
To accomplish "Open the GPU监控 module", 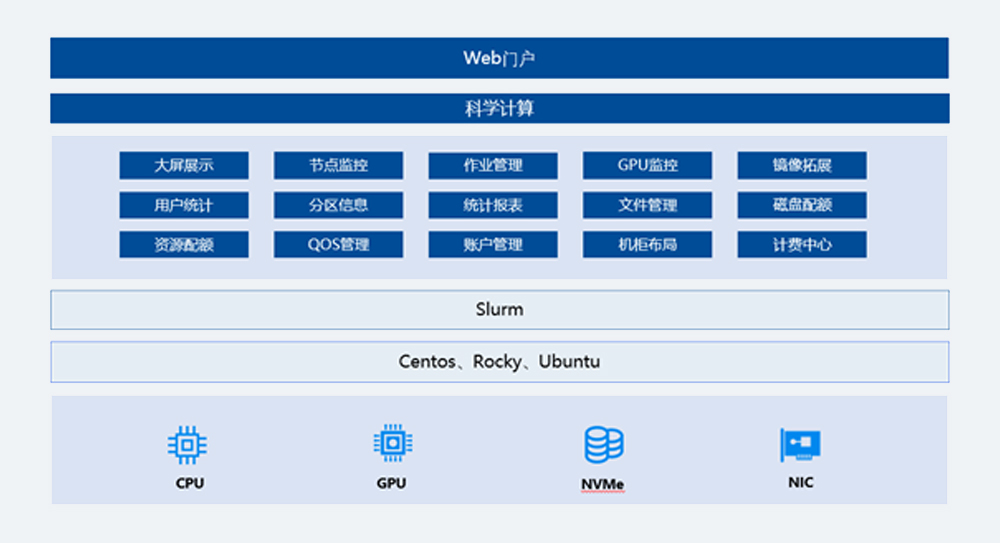I will (647, 165).
